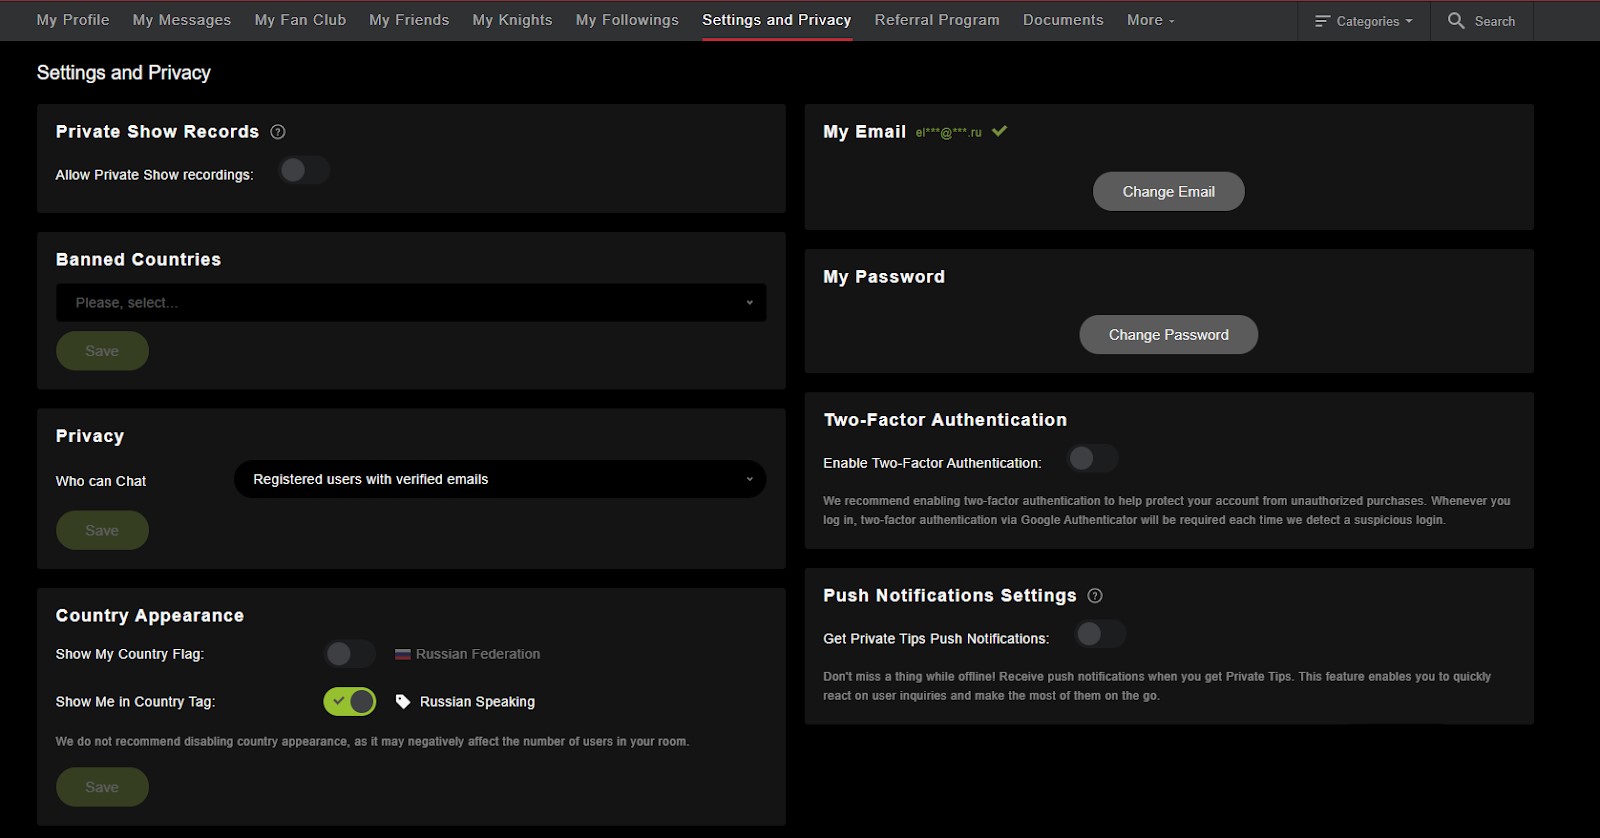Open the Categories dropdown
Viewport: 1600px width, 838px height.
click(x=1364, y=21)
